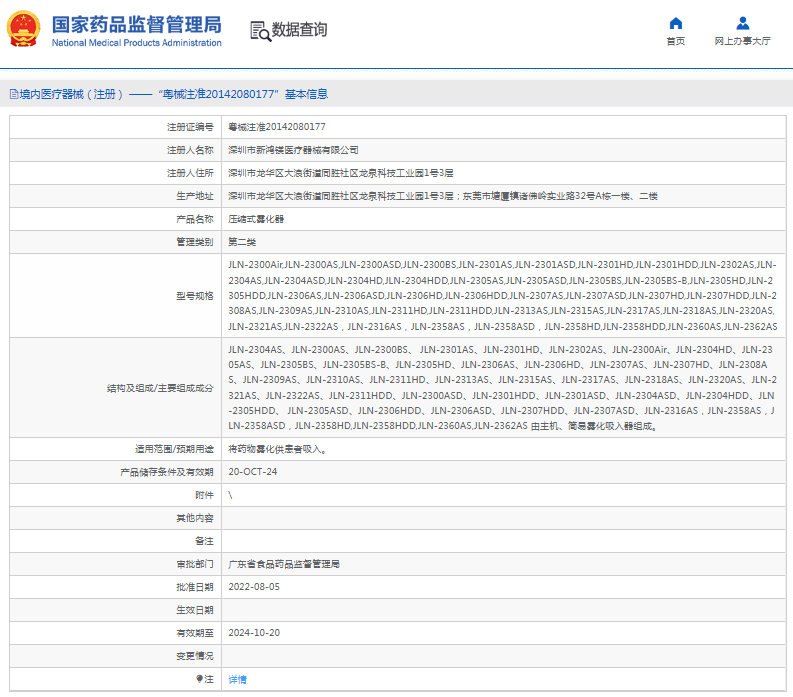Click the document icon before 境内医疗器械

(13, 94)
